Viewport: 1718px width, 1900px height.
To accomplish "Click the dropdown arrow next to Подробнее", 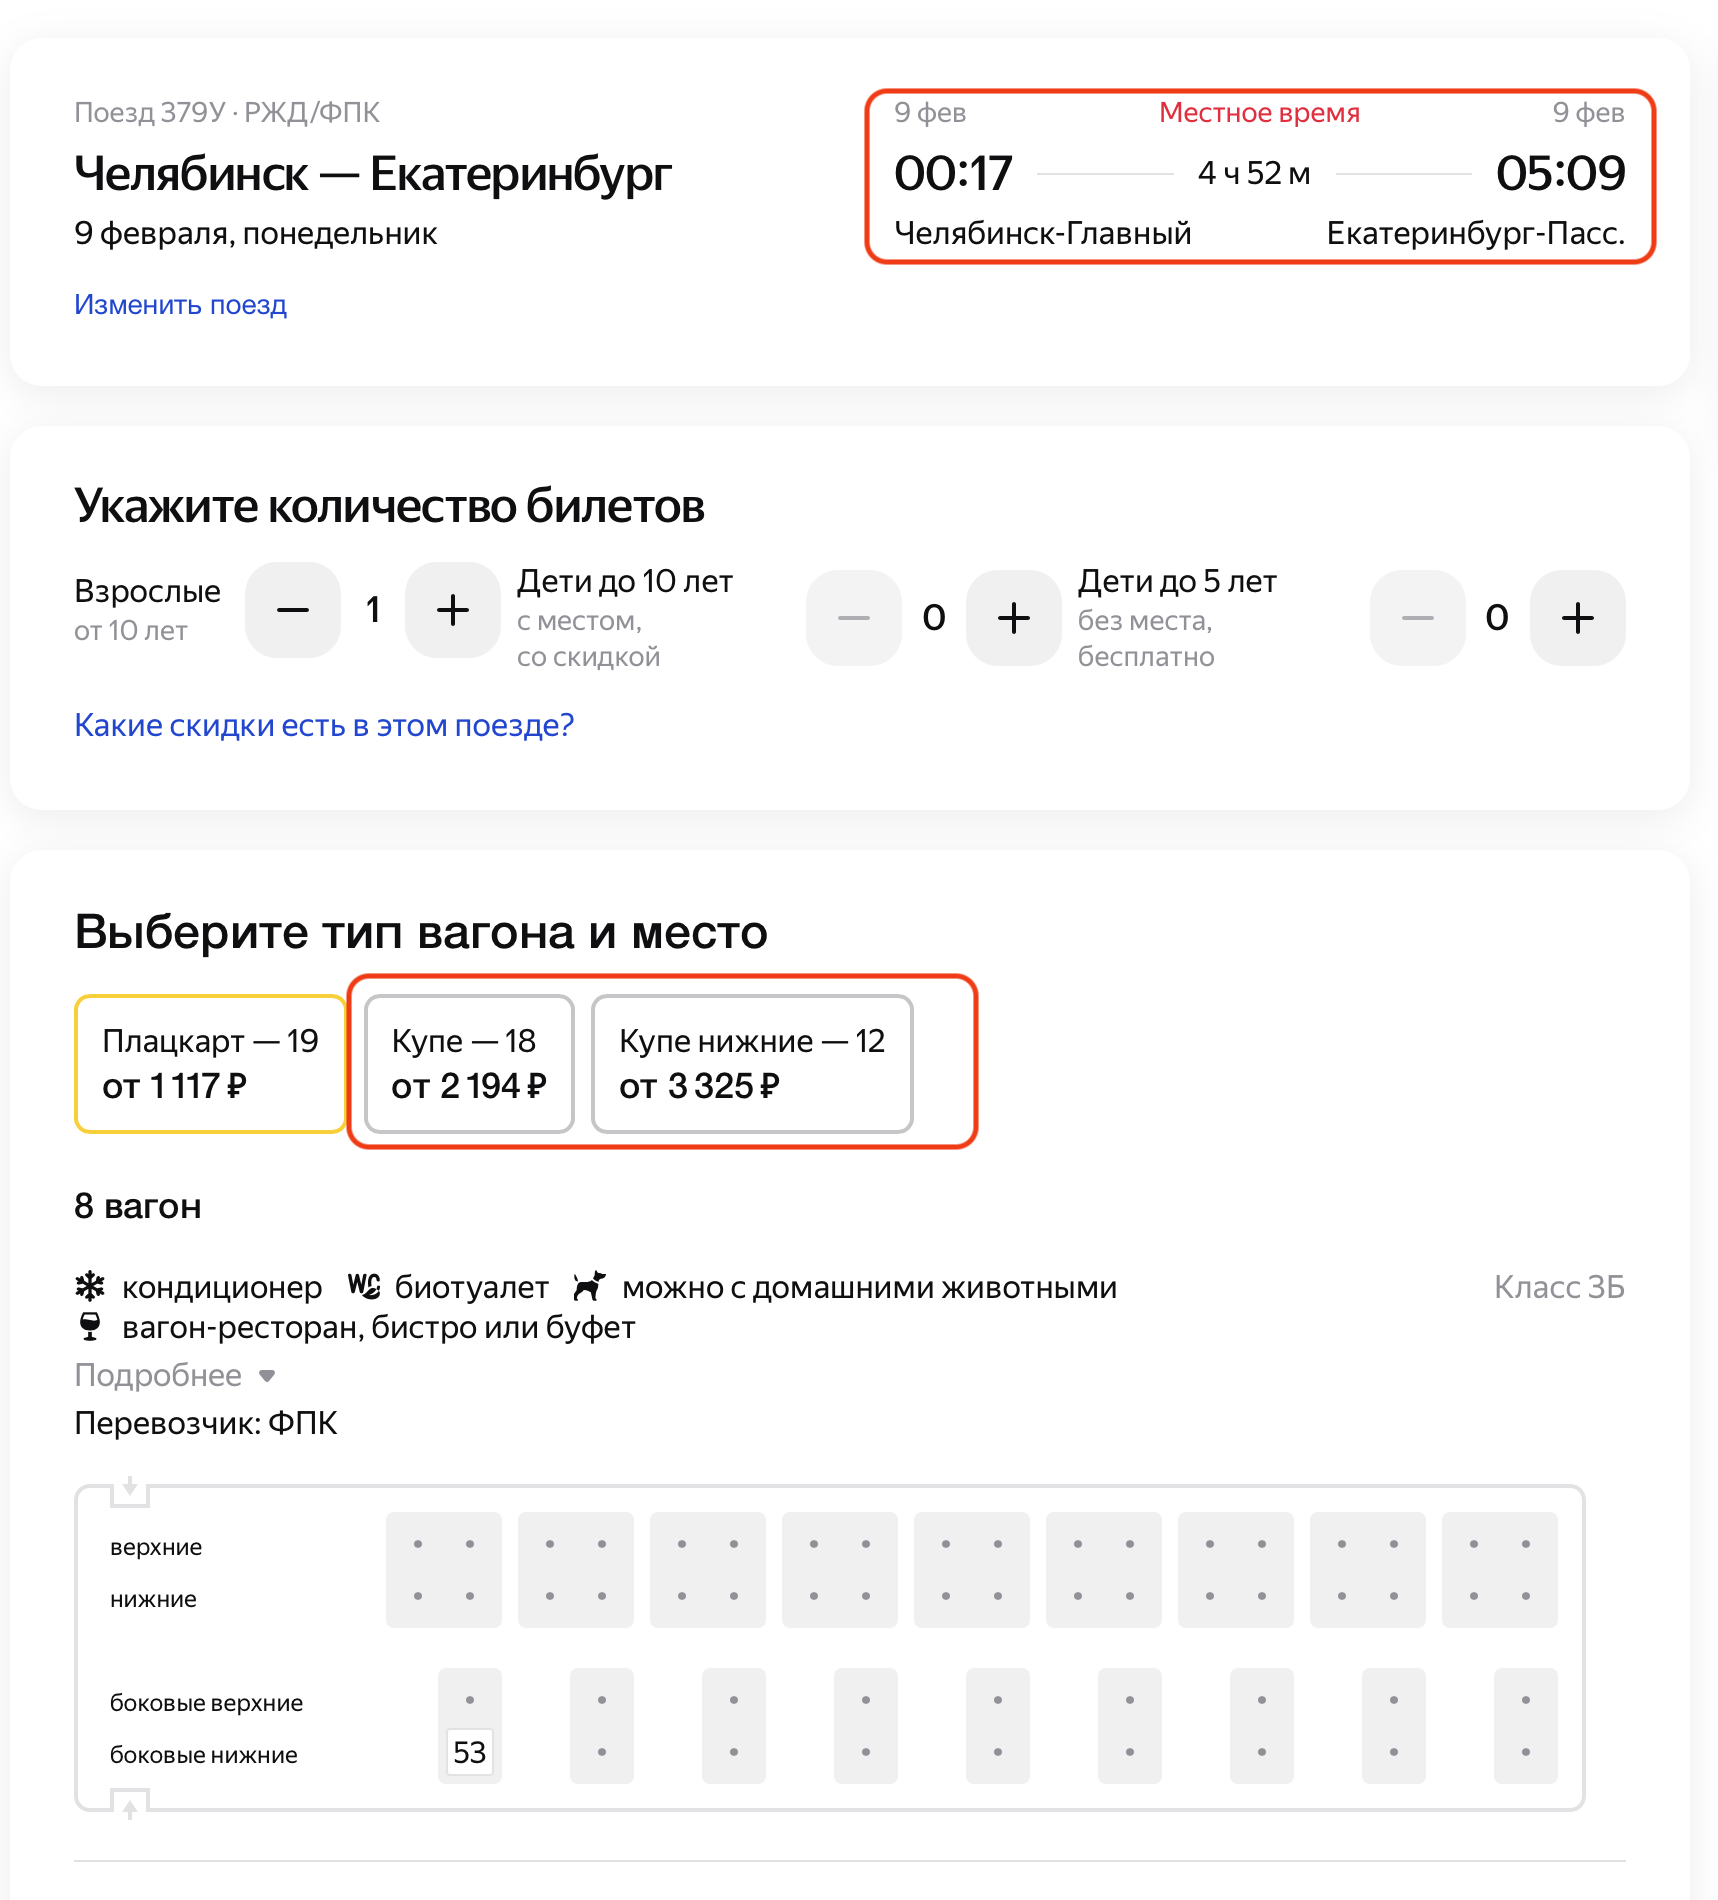I will tap(267, 1376).
